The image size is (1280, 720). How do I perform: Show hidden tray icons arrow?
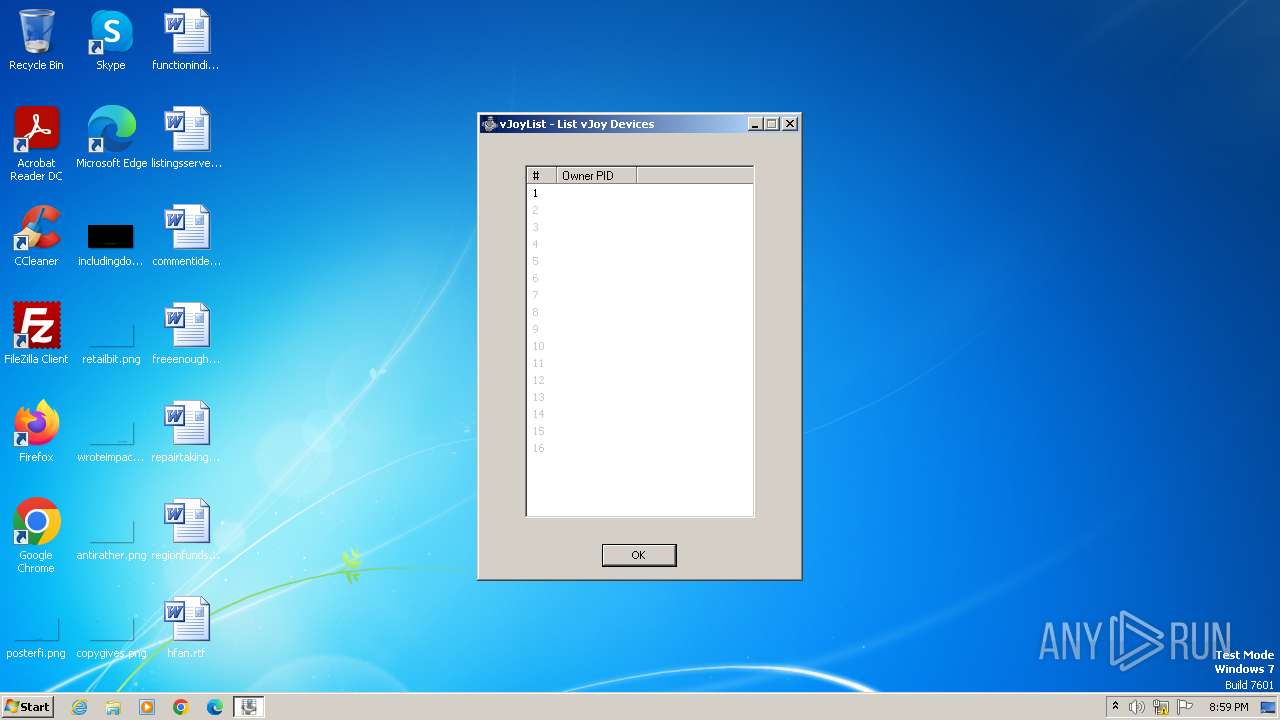(1115, 707)
